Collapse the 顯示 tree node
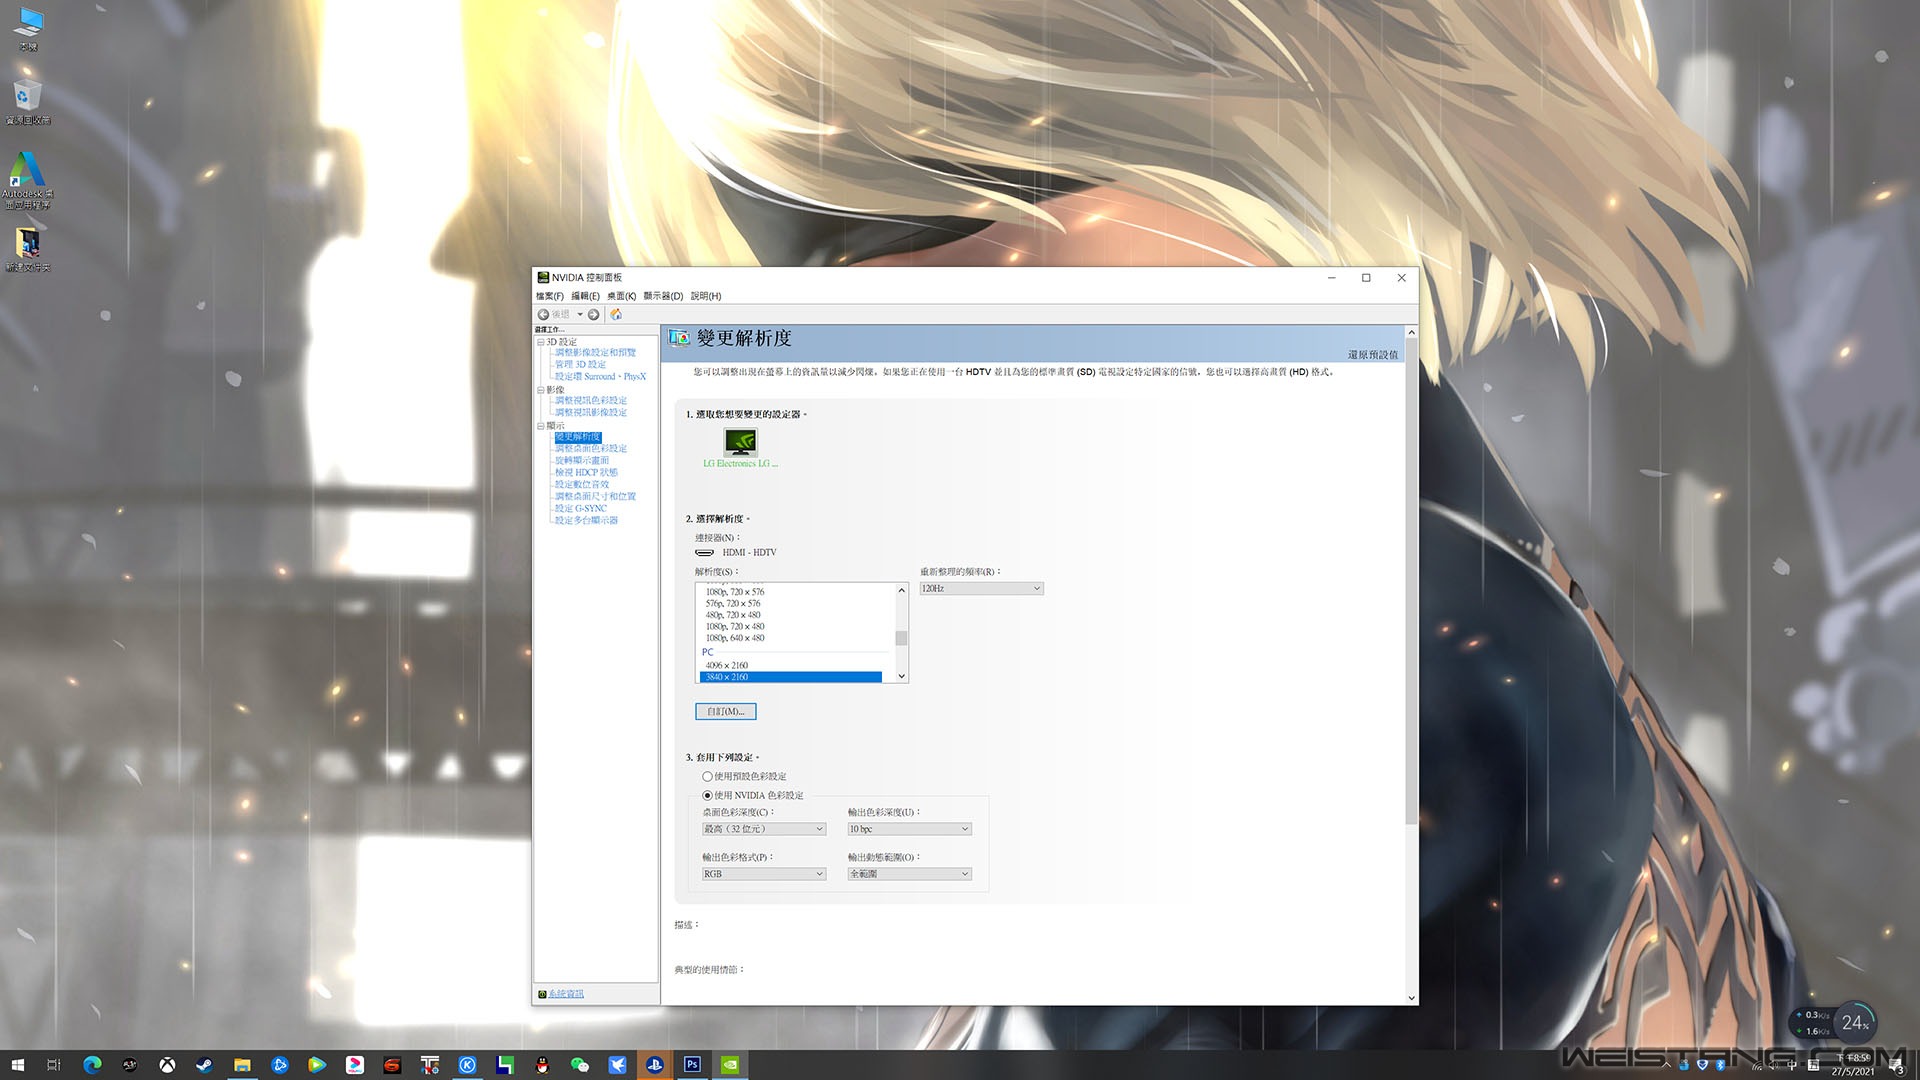The image size is (1920, 1080). pyautogui.click(x=541, y=426)
